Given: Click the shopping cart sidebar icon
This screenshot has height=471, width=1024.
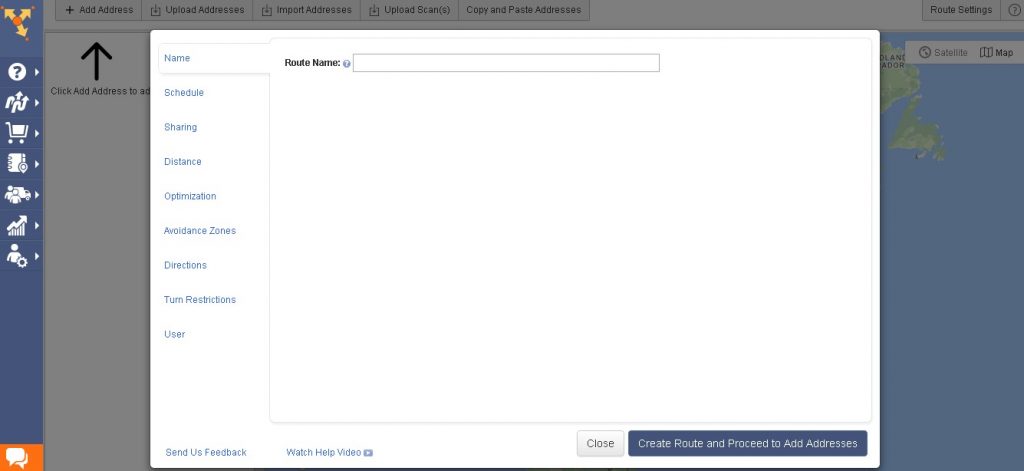Looking at the screenshot, I should point(17,132).
